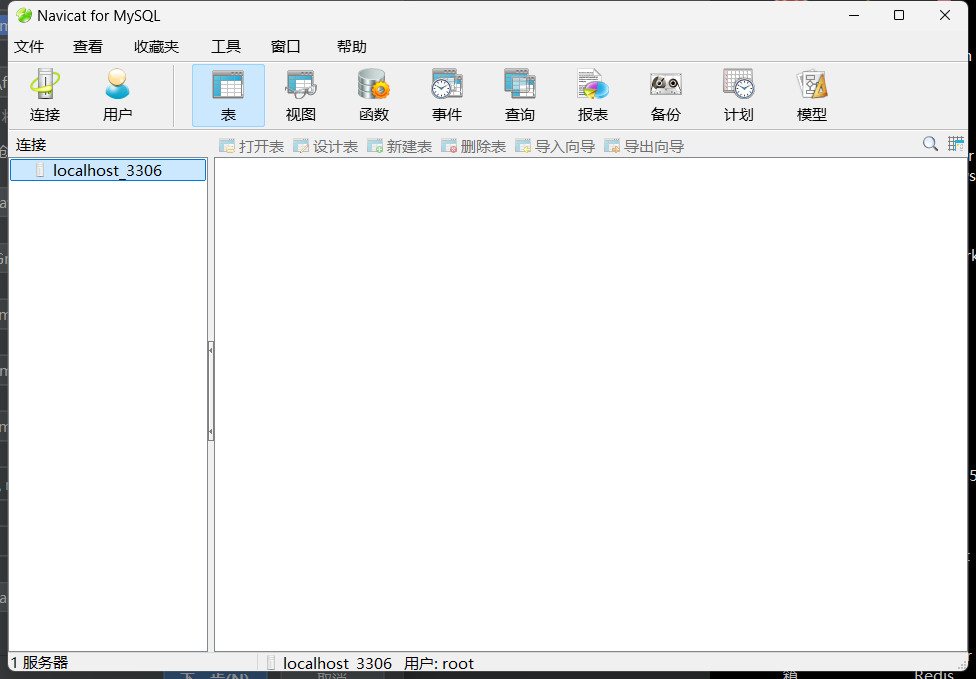Image resolution: width=976 pixels, height=679 pixels.
Task: Open the 文件 (File) menu
Action: (x=29, y=47)
